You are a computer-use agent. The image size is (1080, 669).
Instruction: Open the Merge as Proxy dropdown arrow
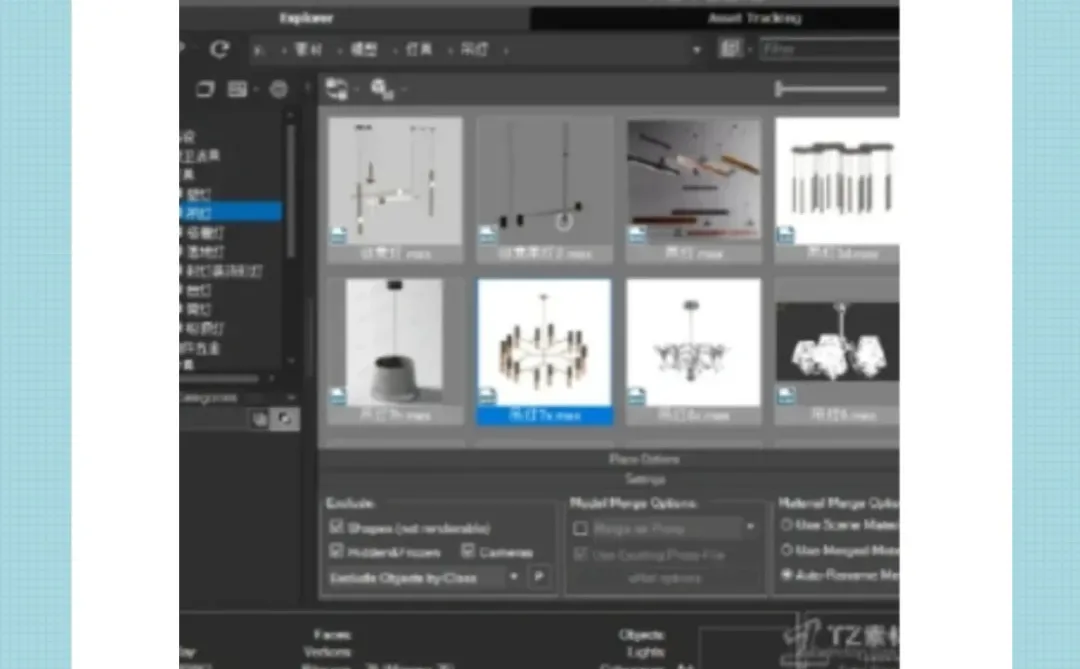(750, 528)
